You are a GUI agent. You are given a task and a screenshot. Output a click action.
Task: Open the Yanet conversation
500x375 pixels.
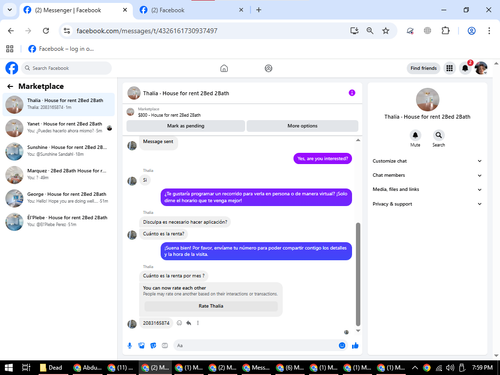[59, 128]
